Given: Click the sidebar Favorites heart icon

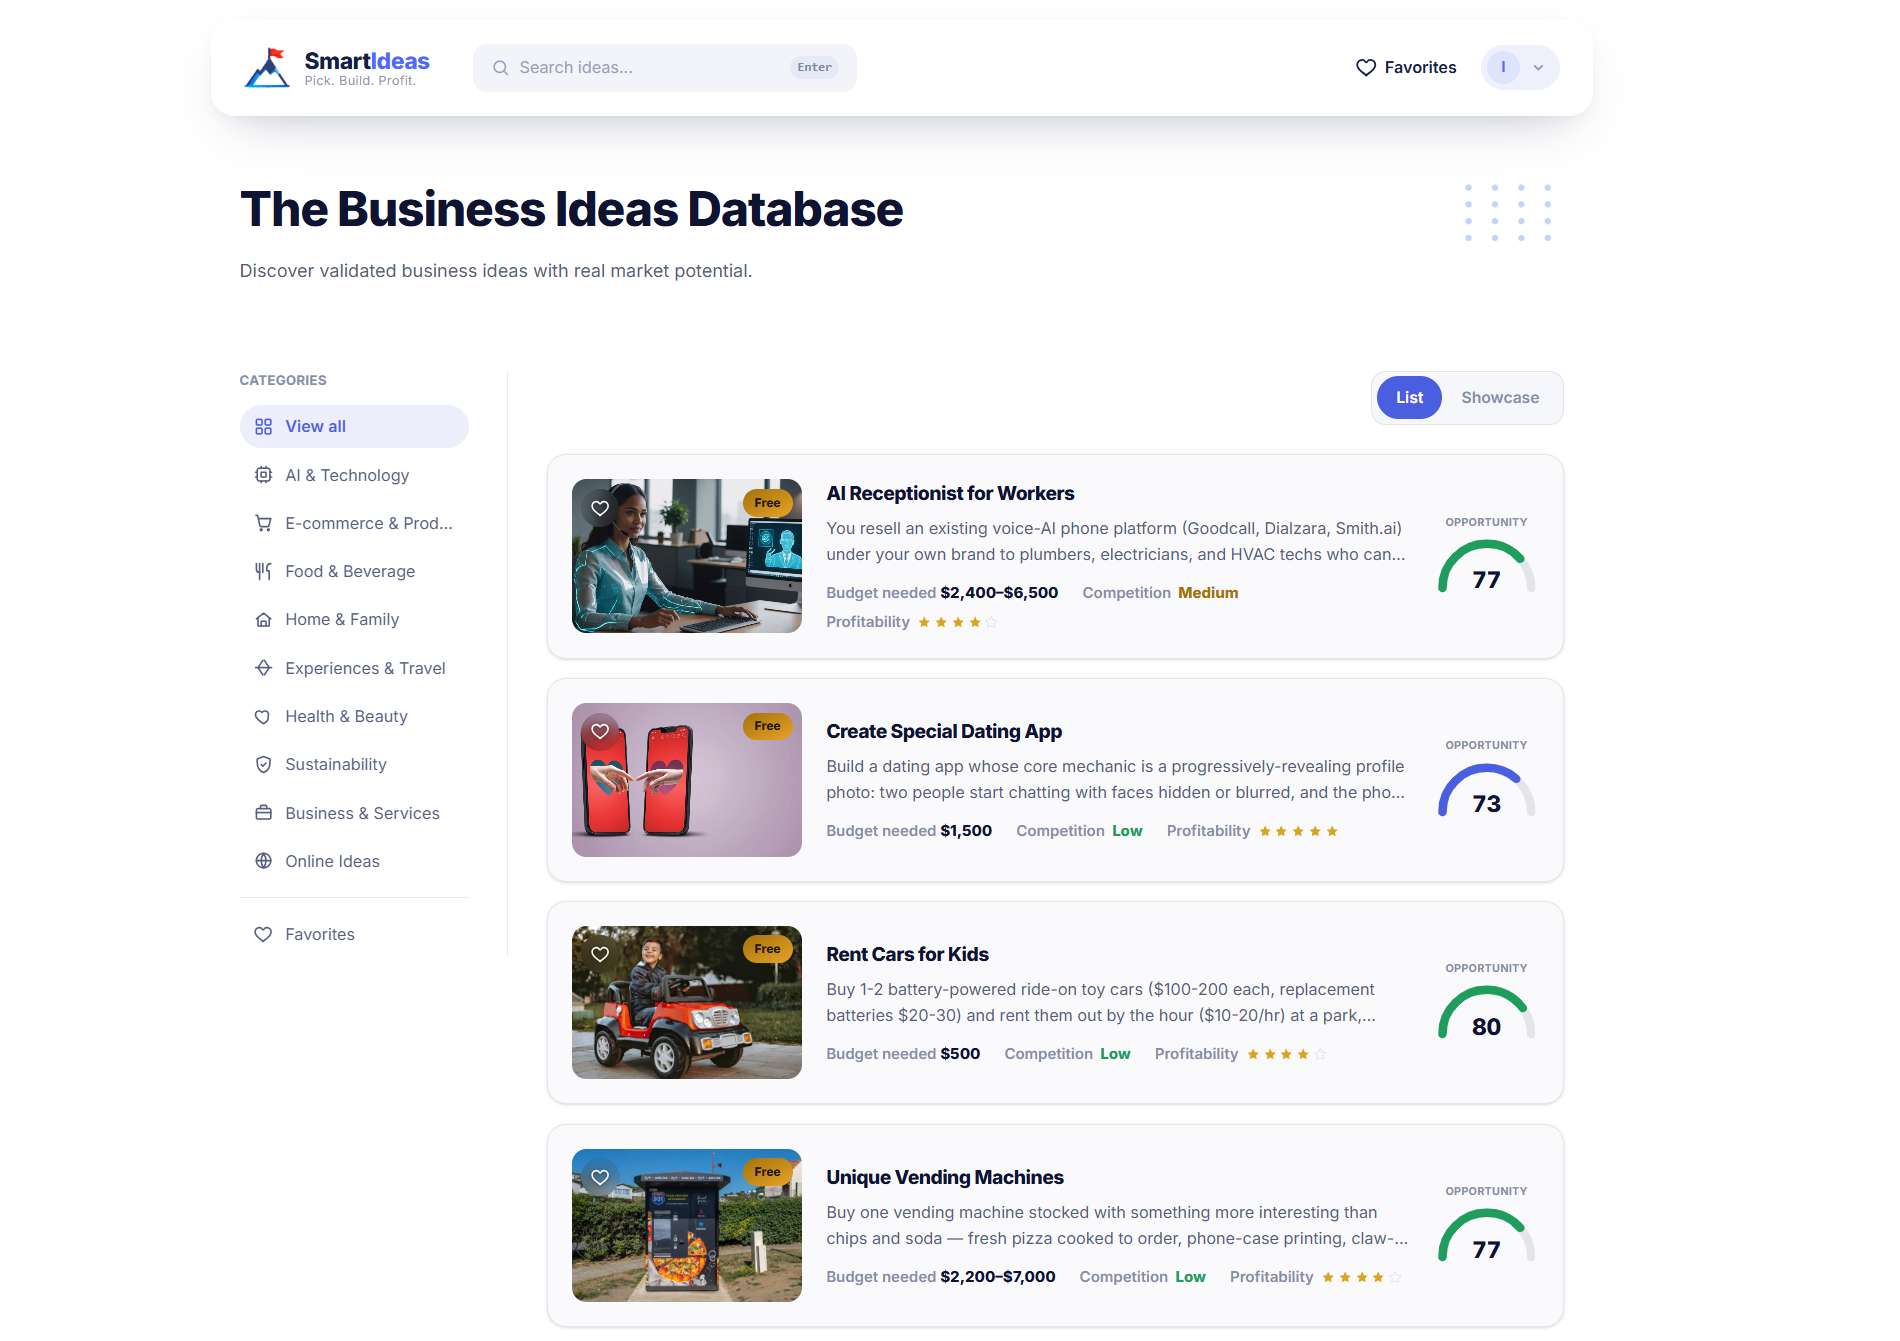Looking at the screenshot, I should (x=263, y=934).
